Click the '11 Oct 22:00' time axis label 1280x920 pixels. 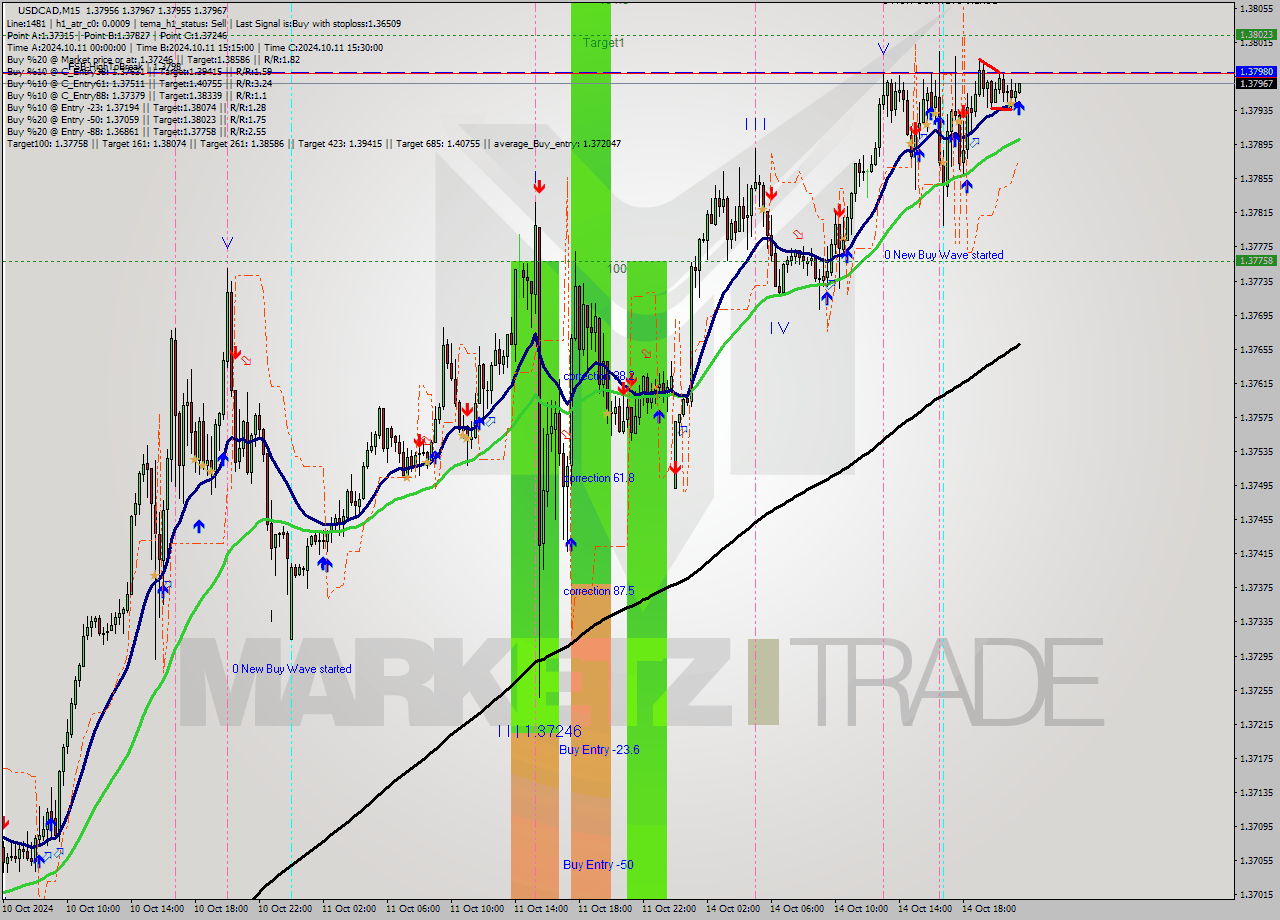(667, 909)
